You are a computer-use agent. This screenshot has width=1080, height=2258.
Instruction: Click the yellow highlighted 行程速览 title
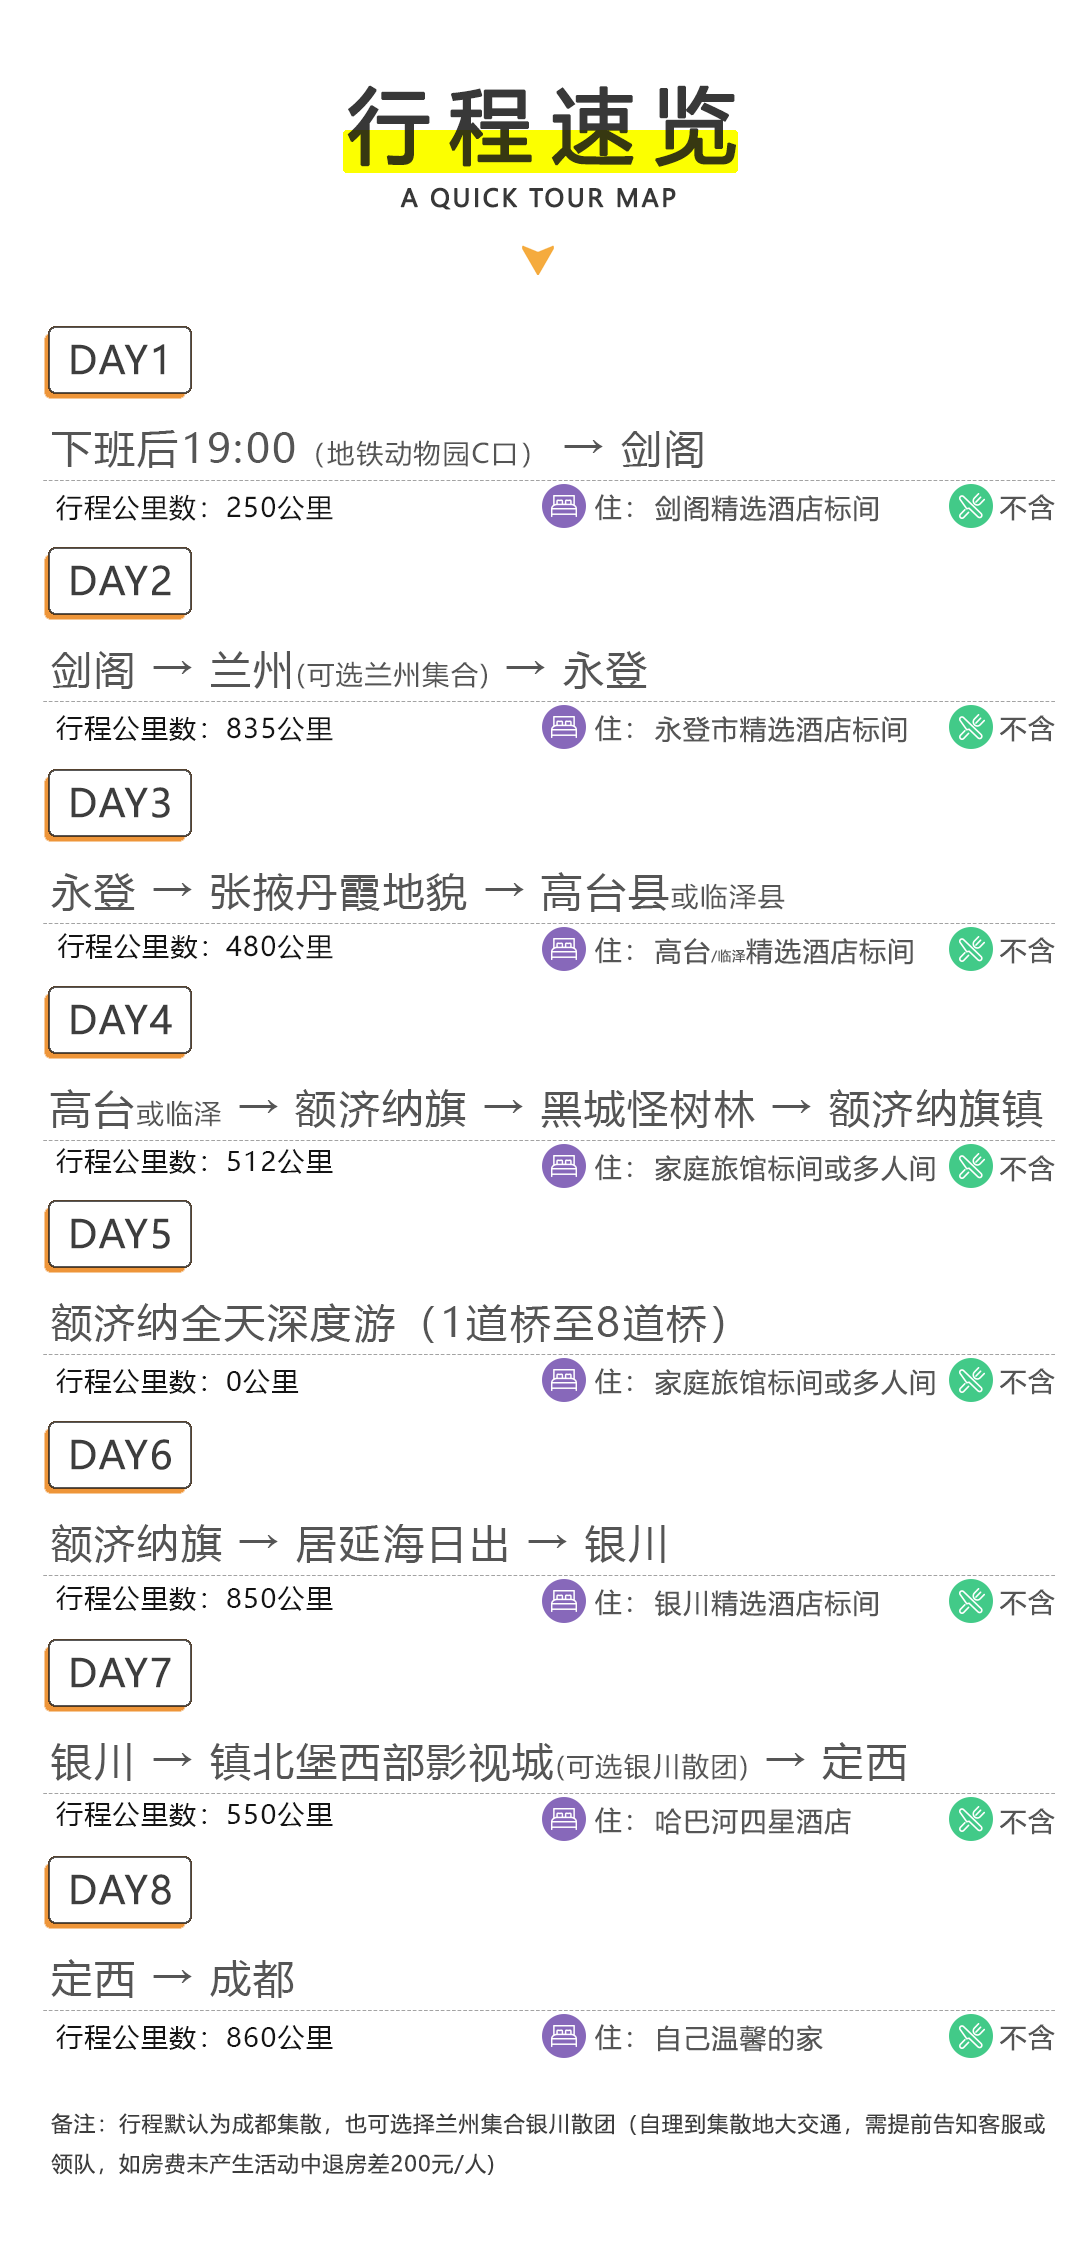(x=541, y=127)
